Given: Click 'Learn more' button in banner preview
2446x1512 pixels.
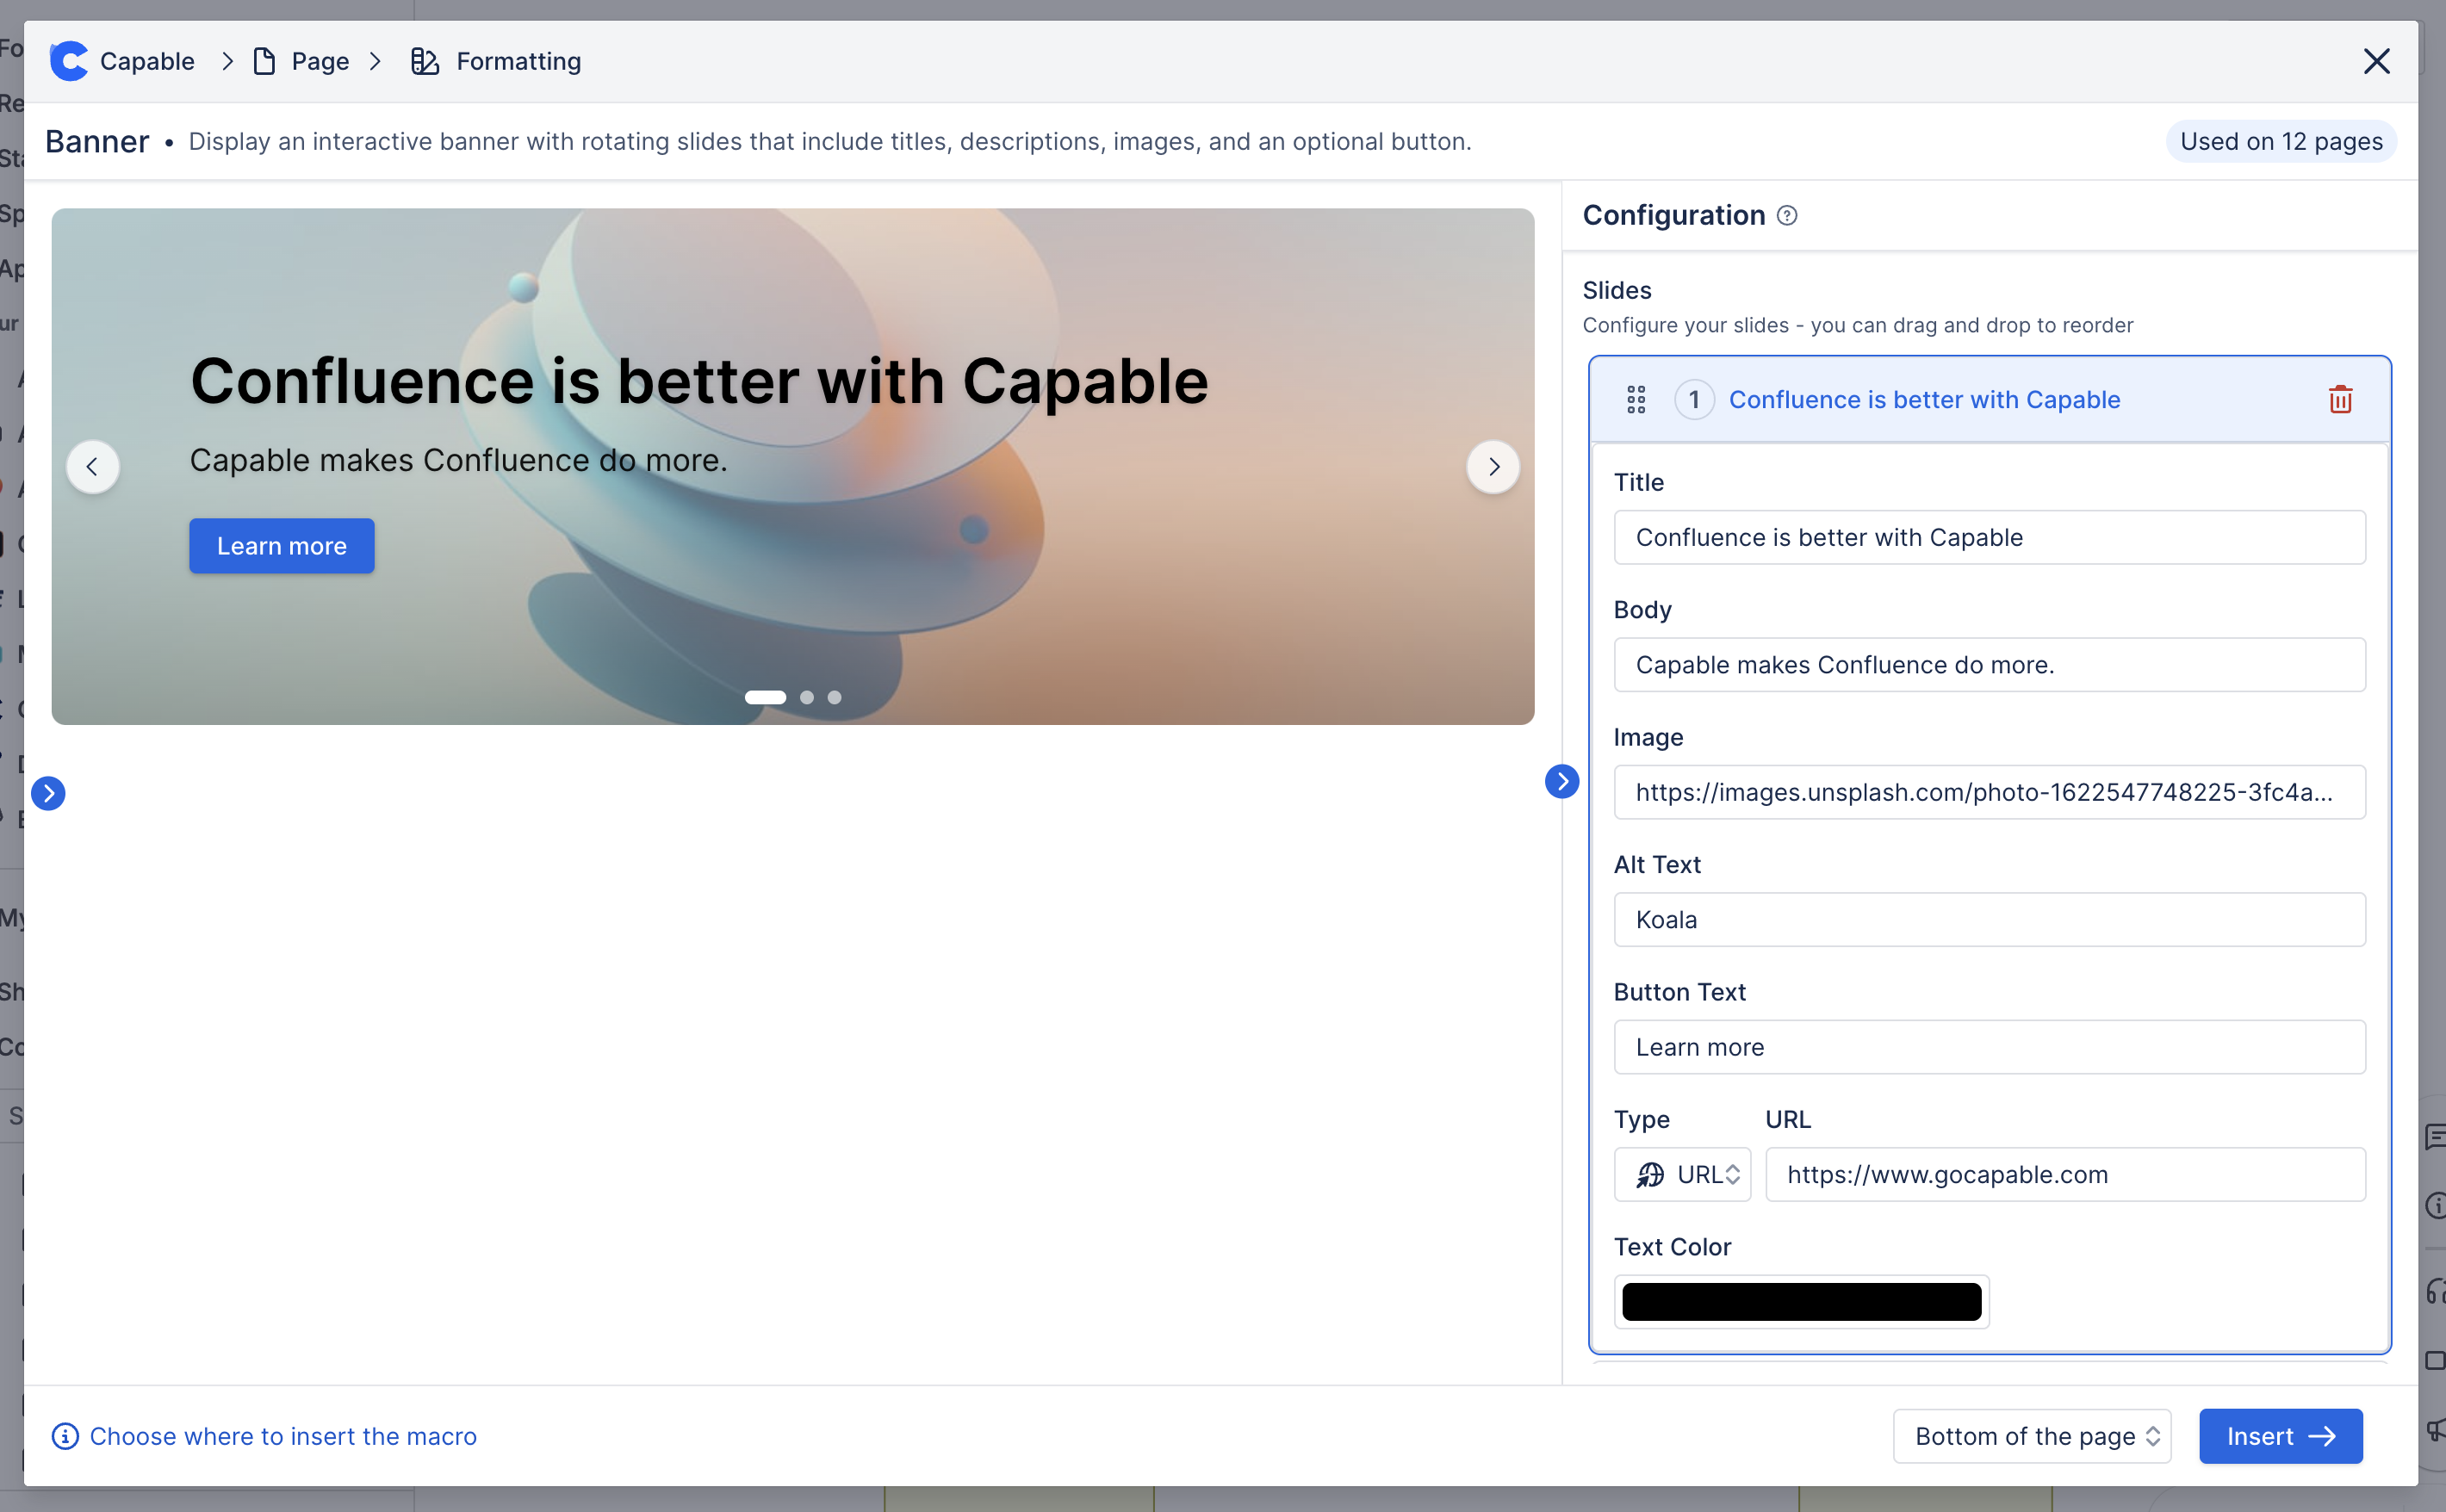Looking at the screenshot, I should click(282, 546).
